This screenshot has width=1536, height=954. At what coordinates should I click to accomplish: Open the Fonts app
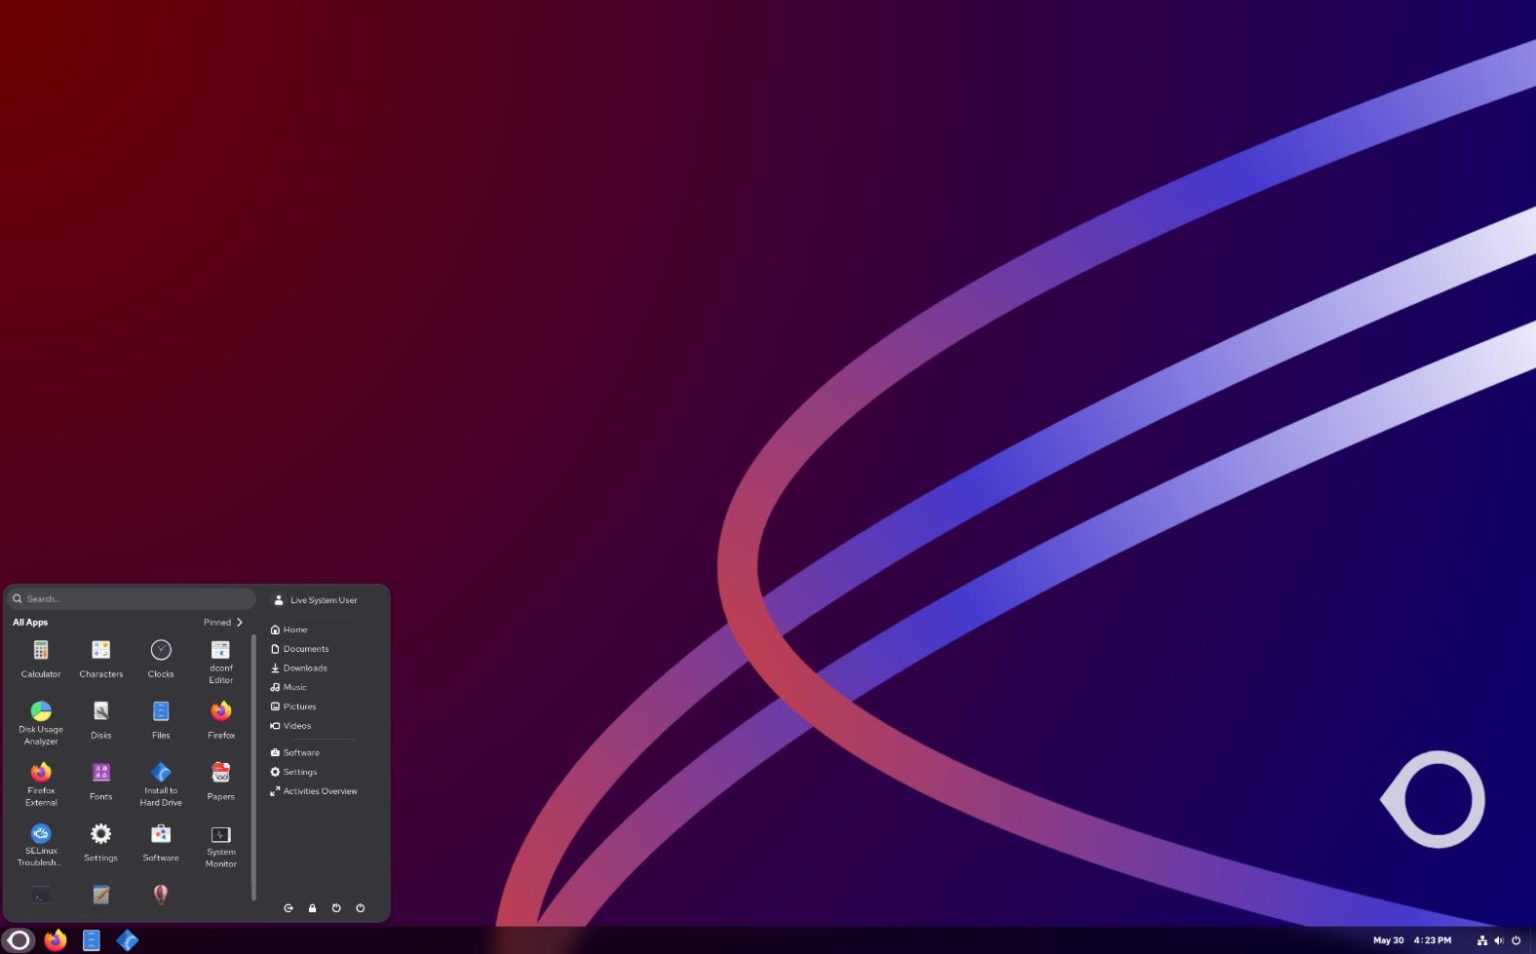(100, 778)
